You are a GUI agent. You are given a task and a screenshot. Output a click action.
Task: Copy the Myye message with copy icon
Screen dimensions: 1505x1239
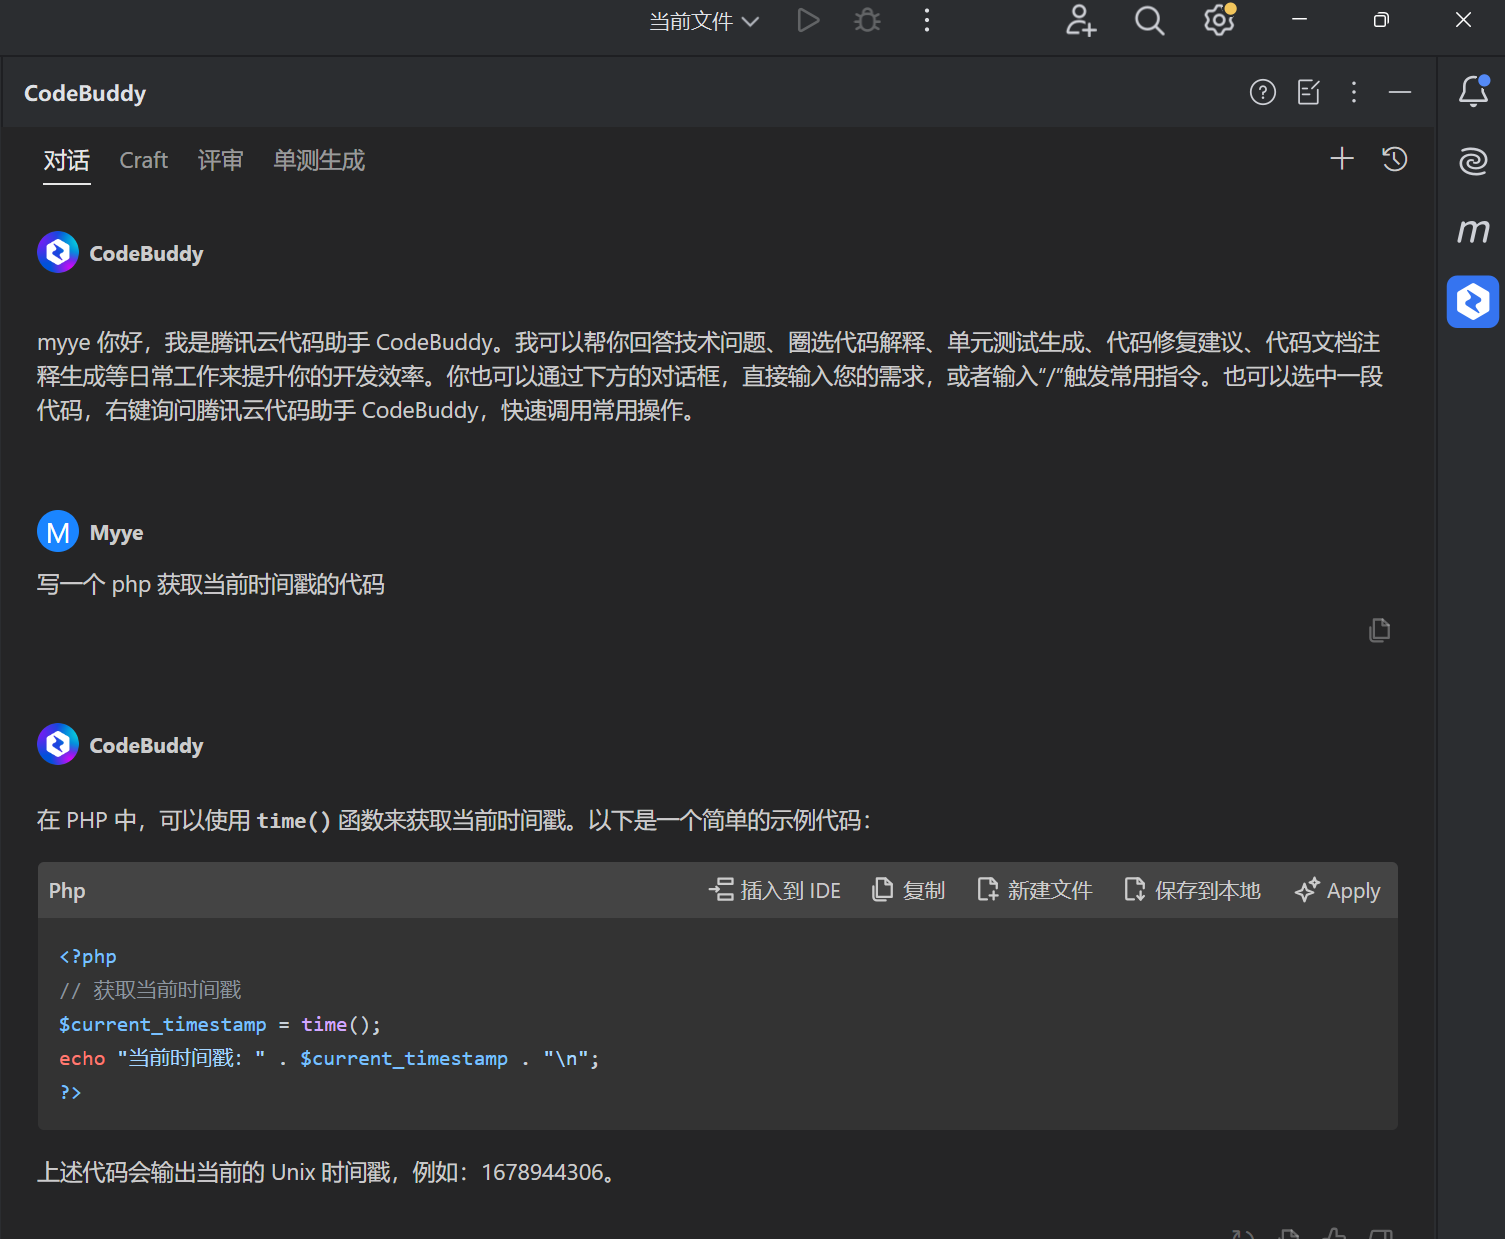pyautogui.click(x=1379, y=630)
